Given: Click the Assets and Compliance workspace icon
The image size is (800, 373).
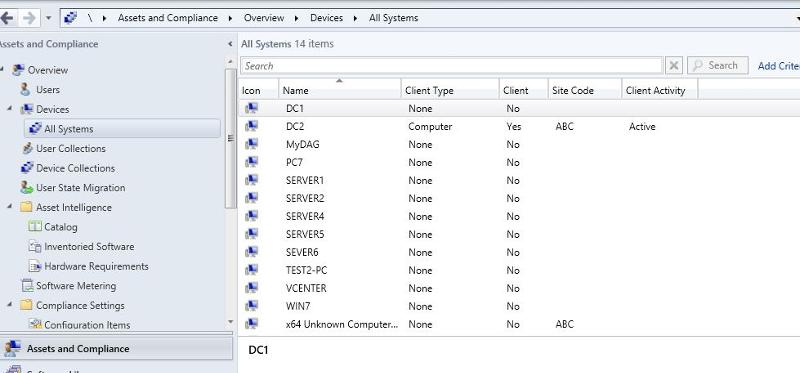Looking at the screenshot, I should tap(12, 349).
